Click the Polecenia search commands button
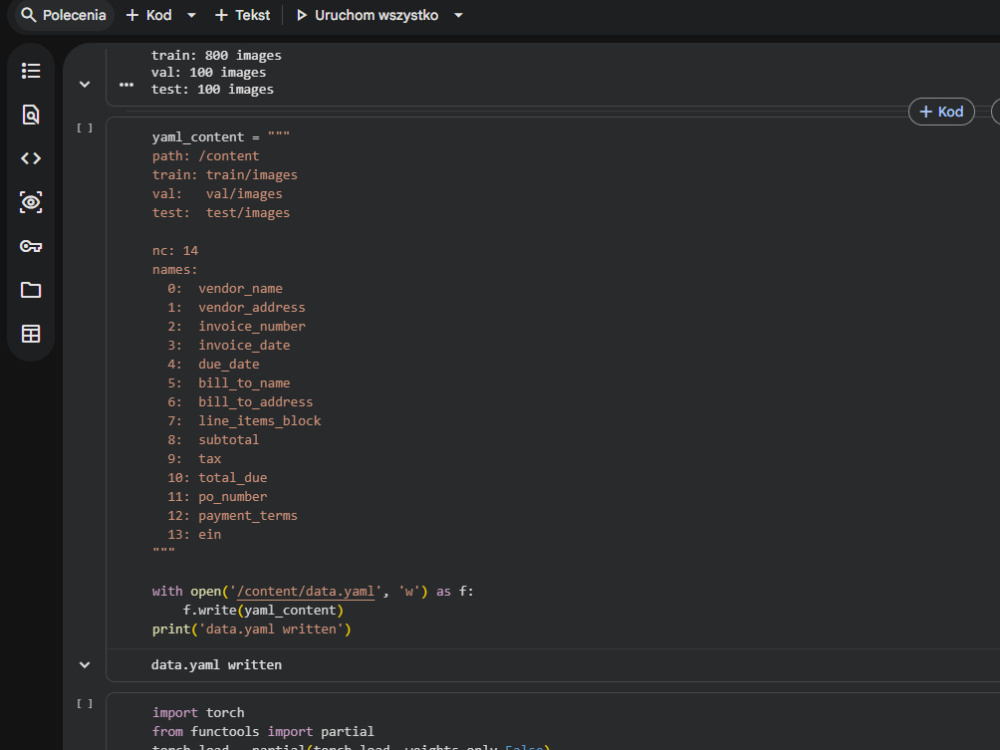Screen dimensions: 1000x750 coord(63,15)
